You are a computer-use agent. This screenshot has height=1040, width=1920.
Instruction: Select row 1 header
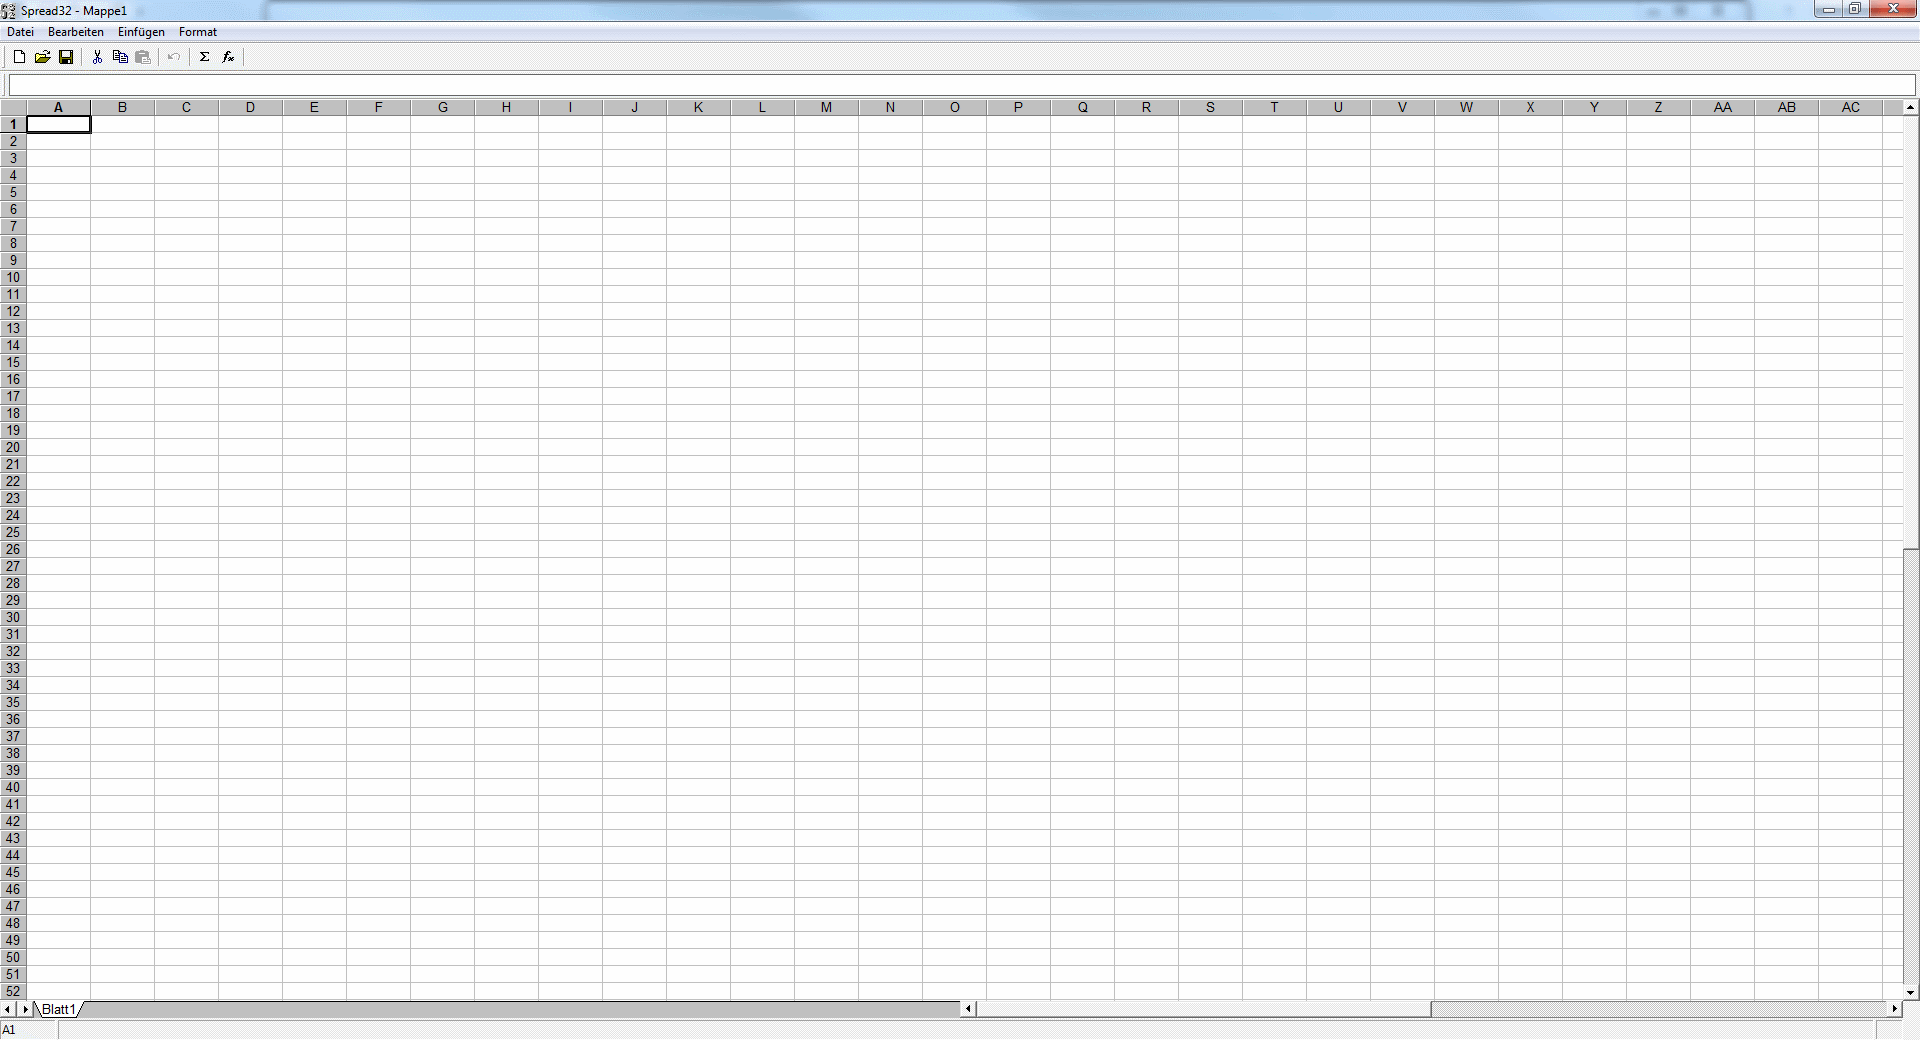(x=13, y=124)
